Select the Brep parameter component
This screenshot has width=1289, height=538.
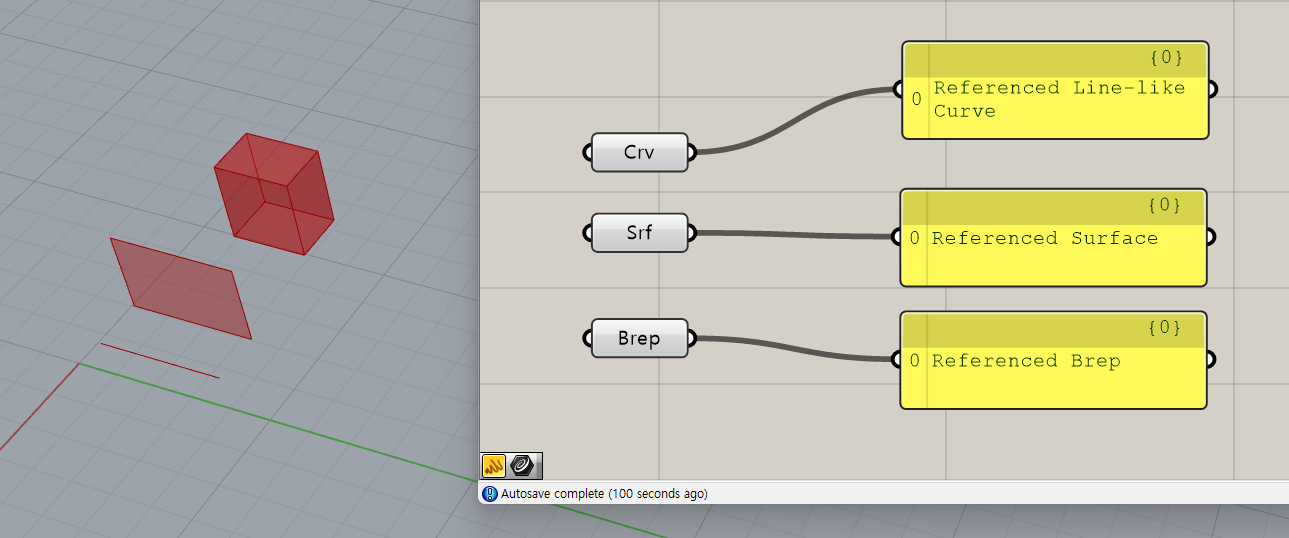[x=639, y=339]
